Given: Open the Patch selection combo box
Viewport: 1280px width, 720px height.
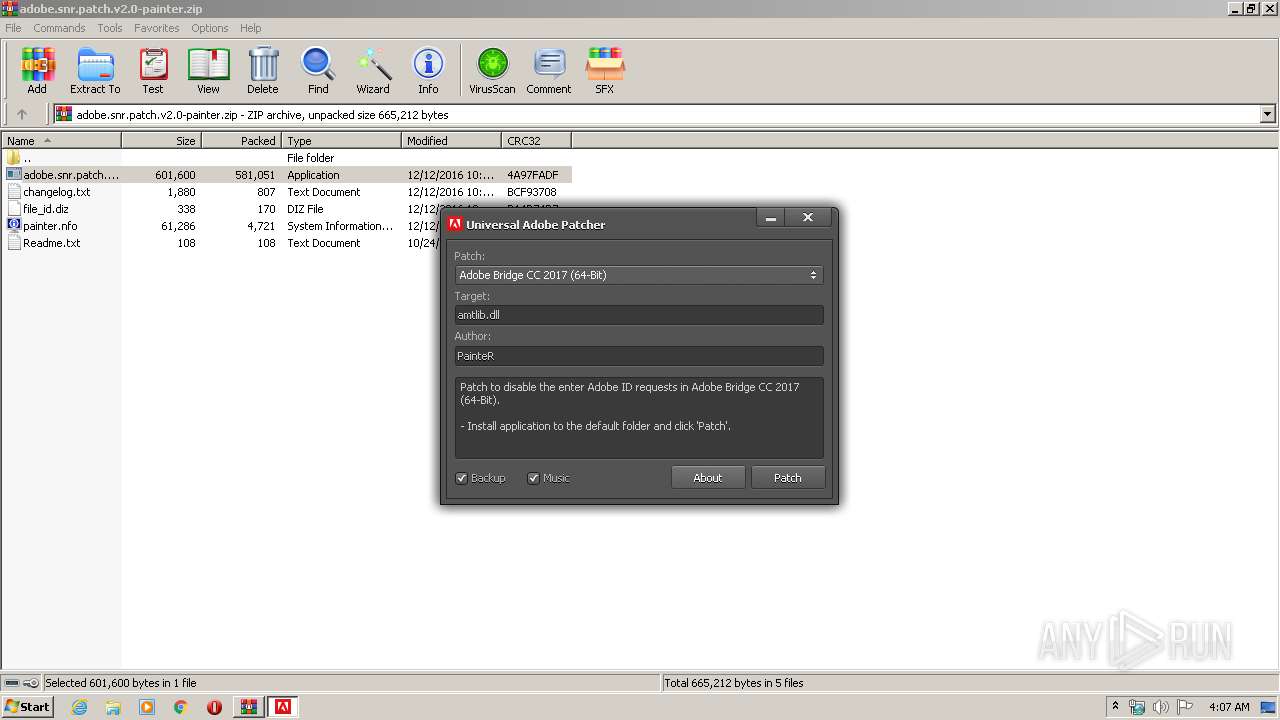Looking at the screenshot, I should pos(639,275).
